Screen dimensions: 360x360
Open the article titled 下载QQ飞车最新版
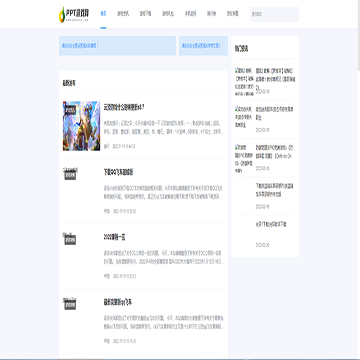pos(118,173)
